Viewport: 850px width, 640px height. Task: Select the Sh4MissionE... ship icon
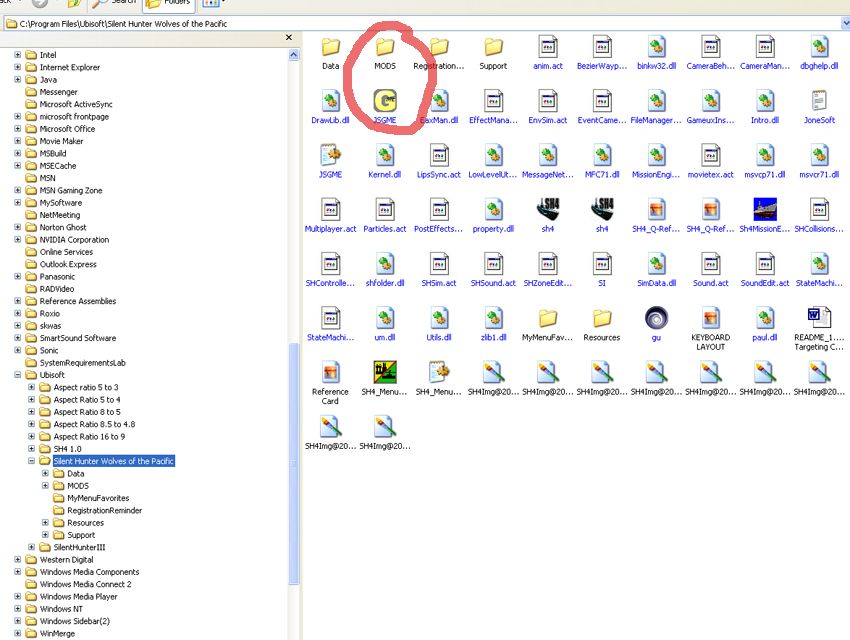pyautogui.click(x=765, y=210)
